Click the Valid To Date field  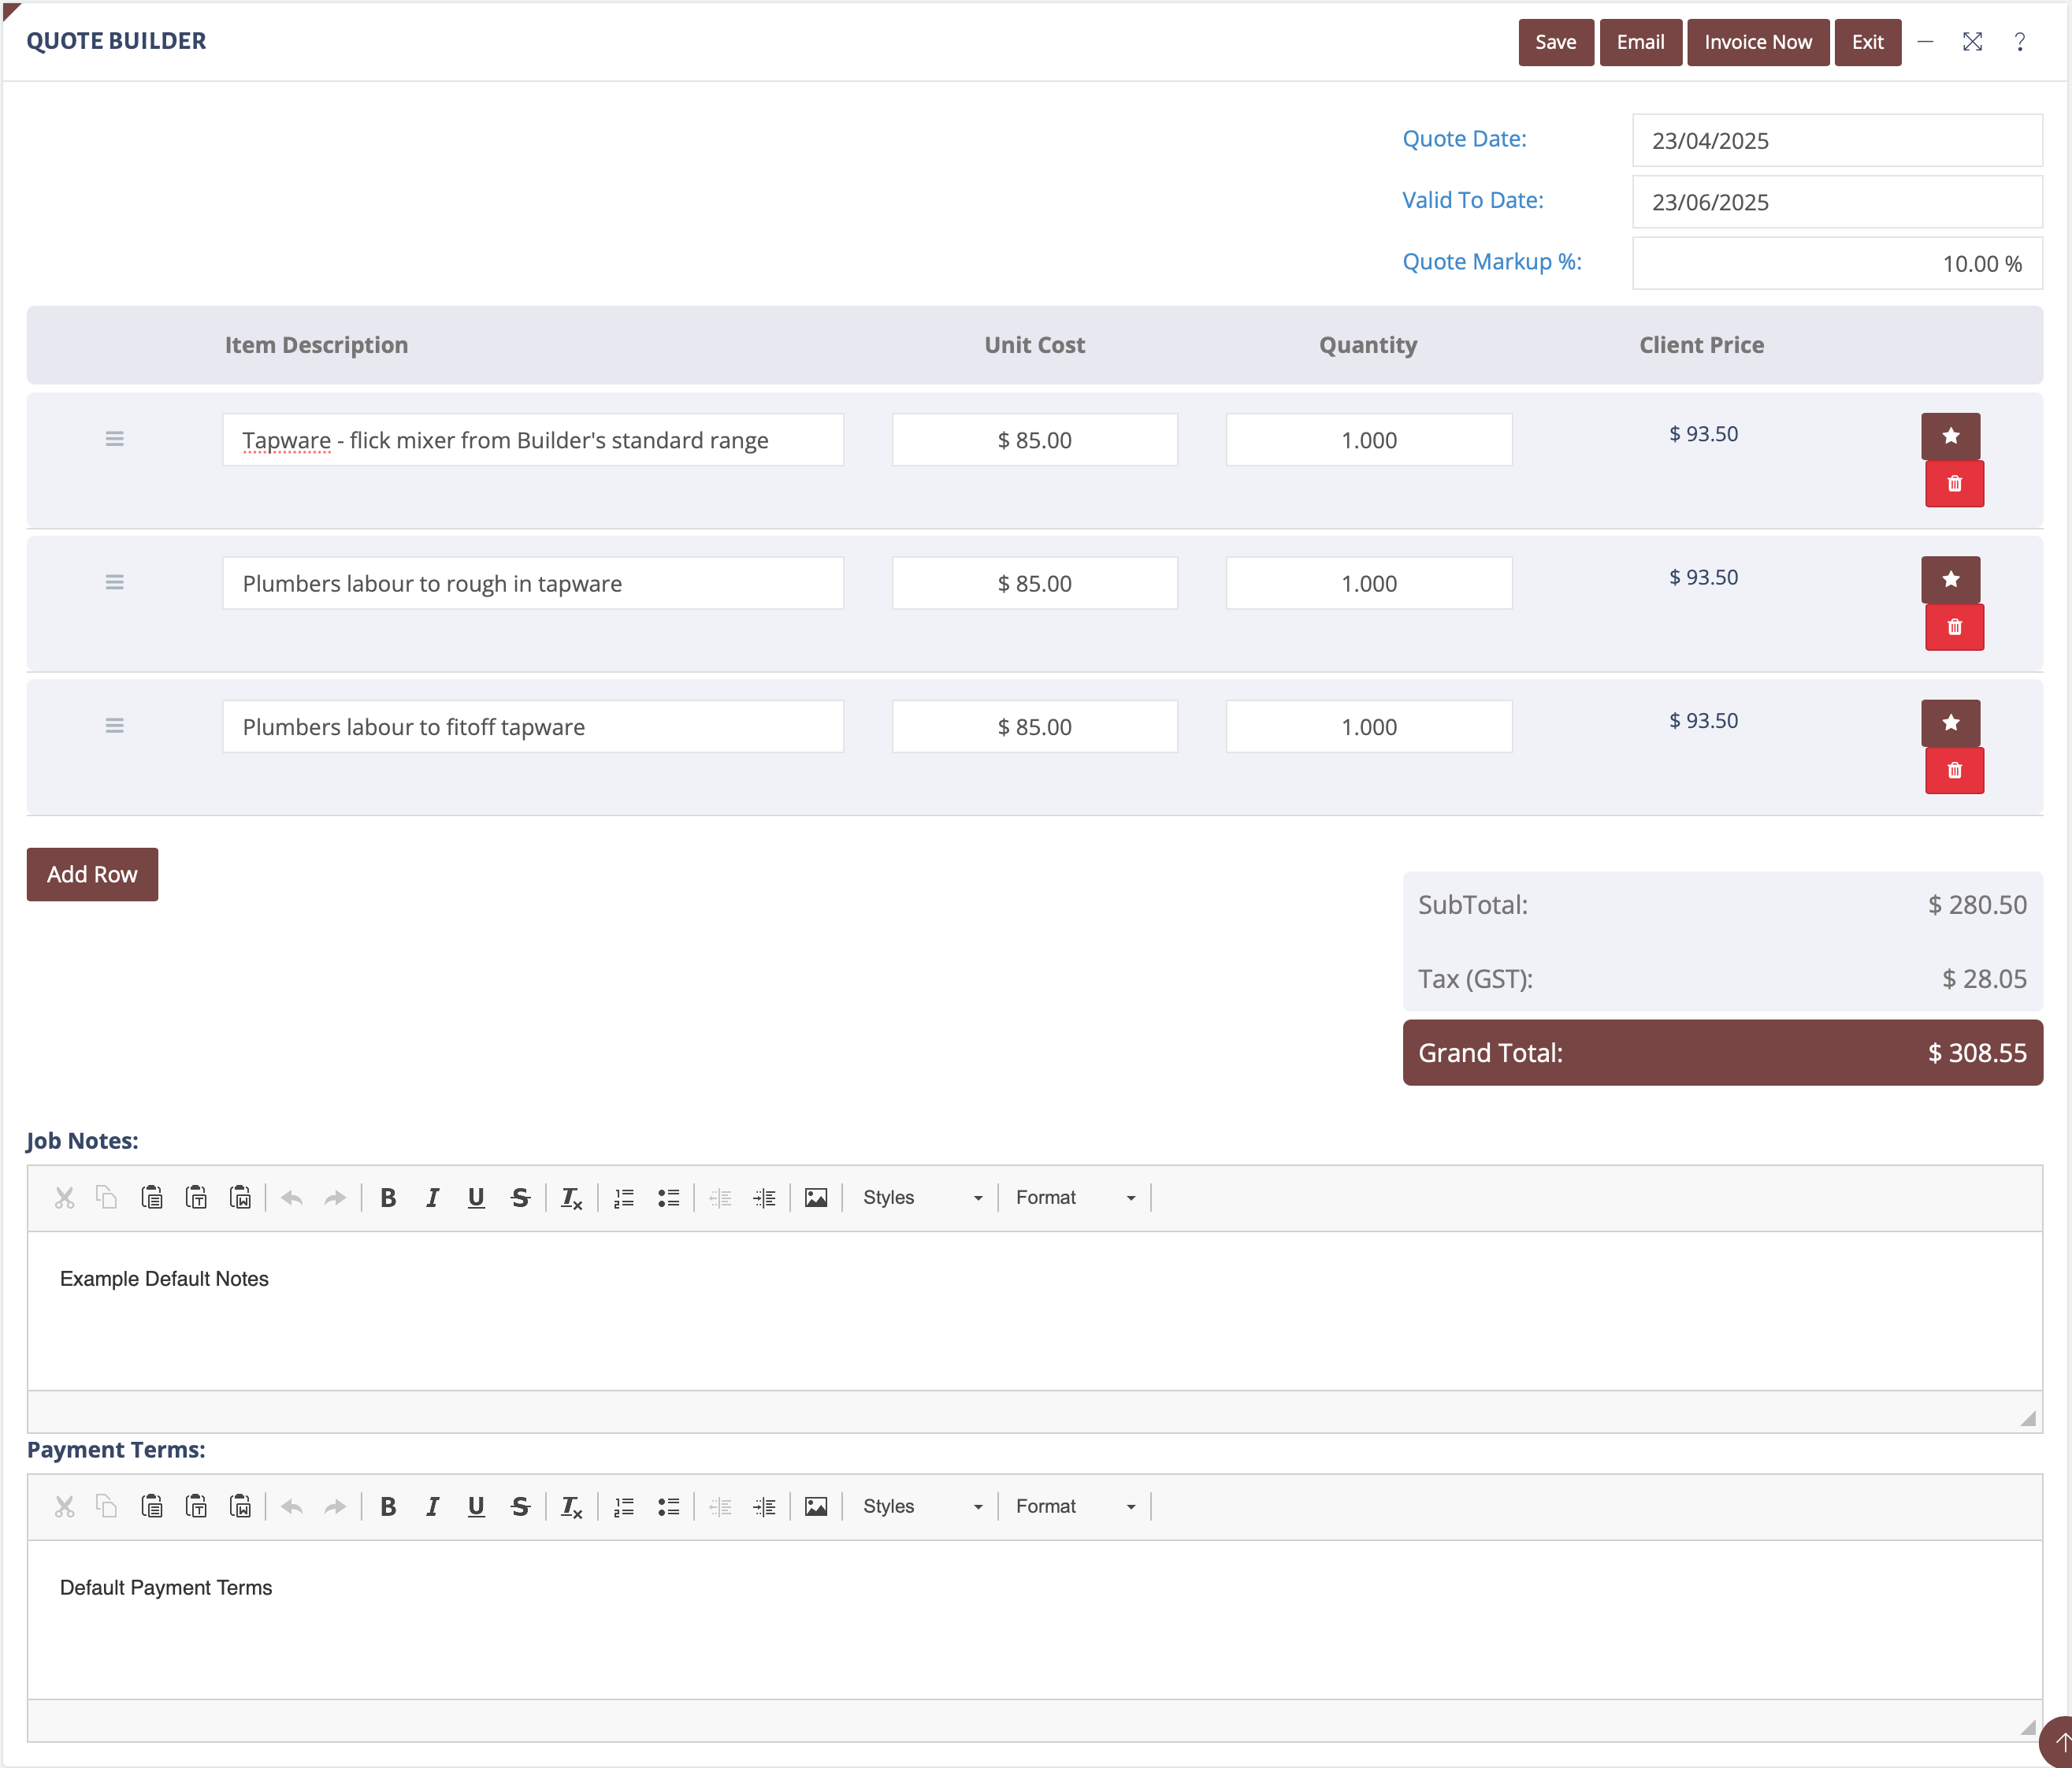pos(1836,202)
